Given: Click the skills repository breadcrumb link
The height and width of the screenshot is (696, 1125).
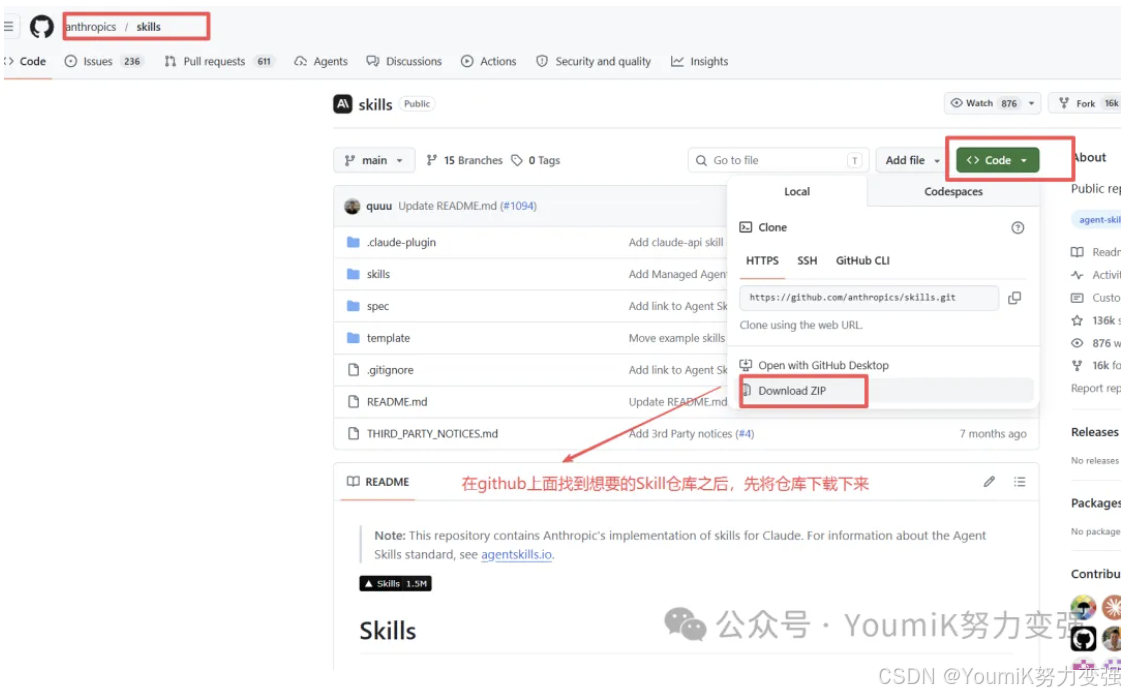Looking at the screenshot, I should [149, 27].
